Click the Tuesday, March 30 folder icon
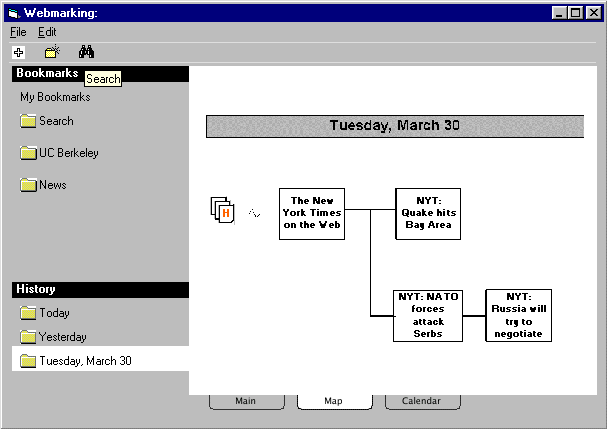607x429 pixels. 28,361
